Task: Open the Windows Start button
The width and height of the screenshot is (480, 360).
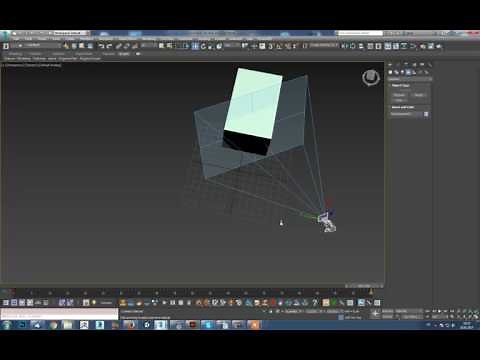Action: click(x=7, y=325)
